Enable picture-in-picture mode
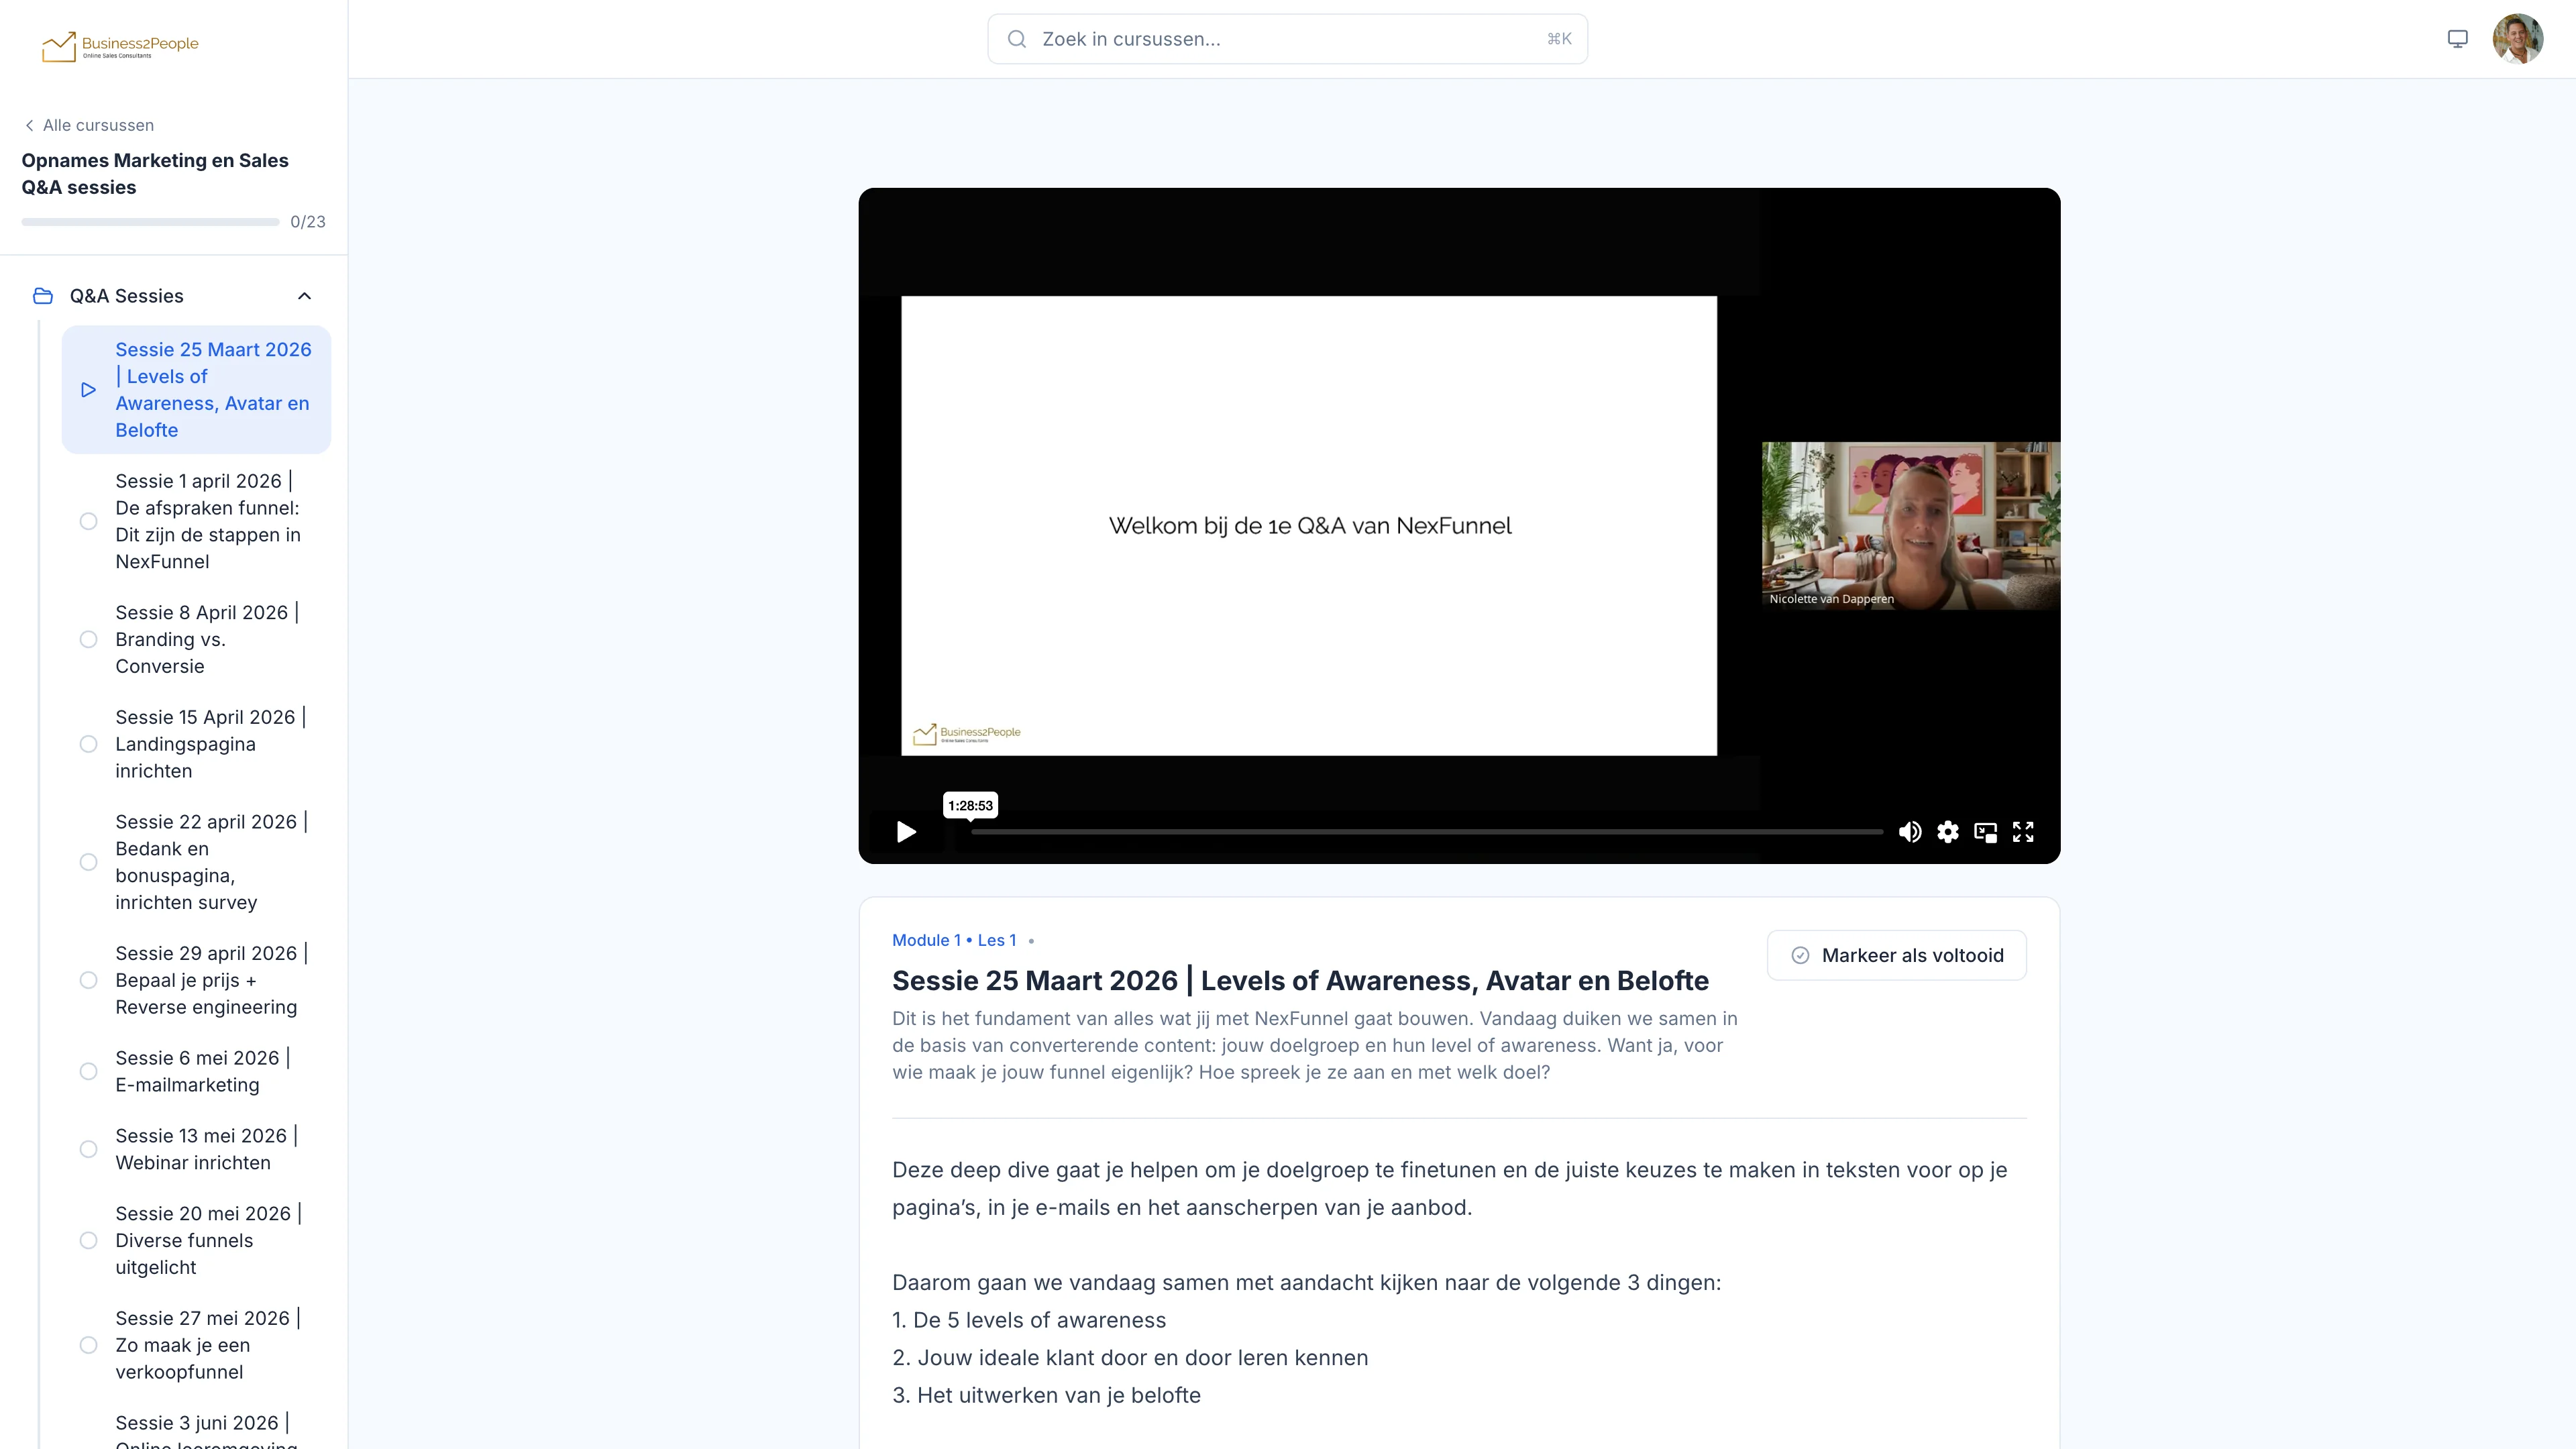This screenshot has height=1449, width=2576. 1986,832
